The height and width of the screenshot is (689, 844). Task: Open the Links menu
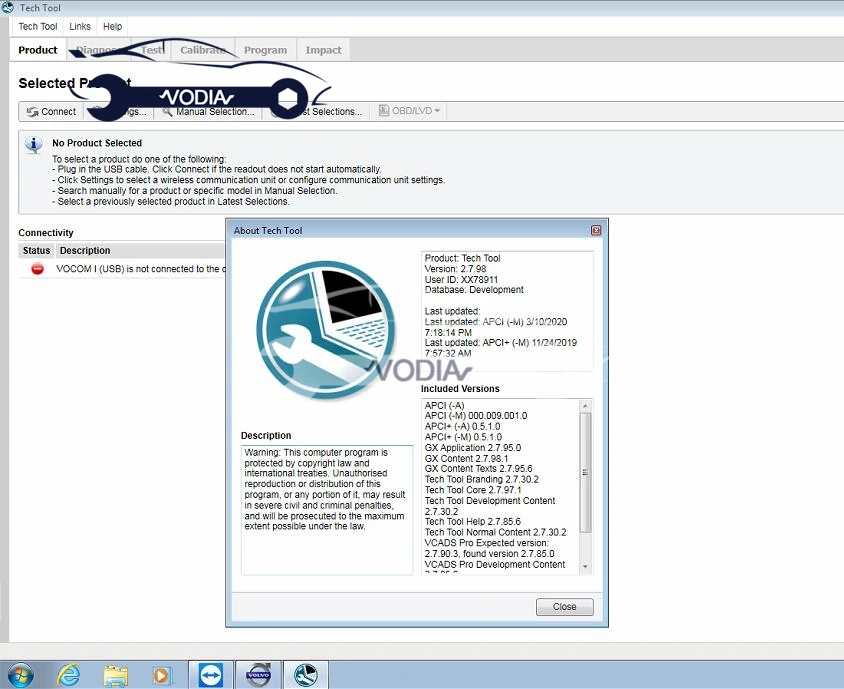coord(80,26)
